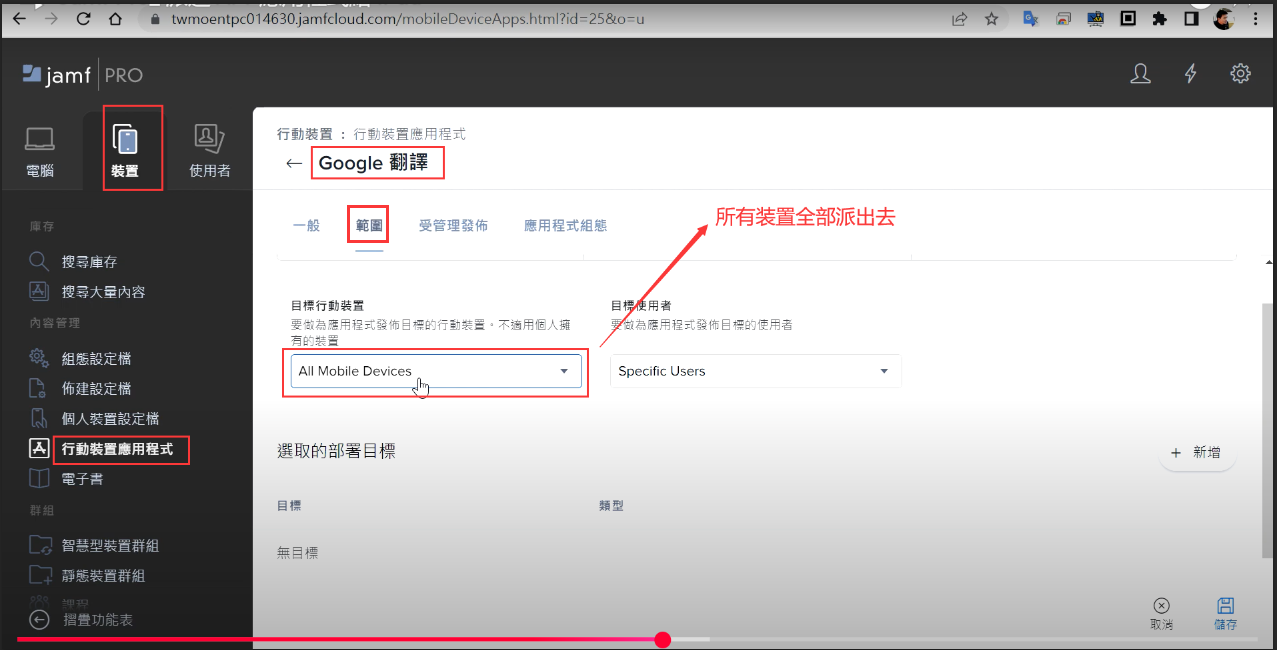Open the settings gear icon in Jamf
This screenshot has height=650, width=1277.
click(1240, 74)
